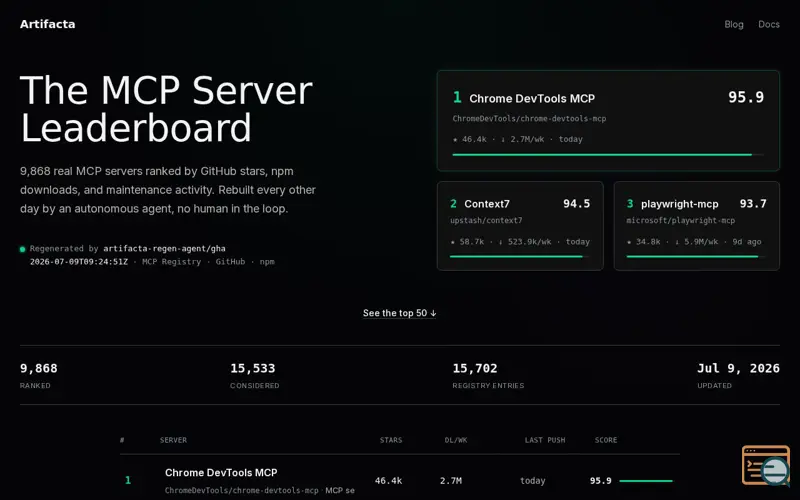Click the SCORE column header
The width and height of the screenshot is (800, 500).
(x=606, y=440)
